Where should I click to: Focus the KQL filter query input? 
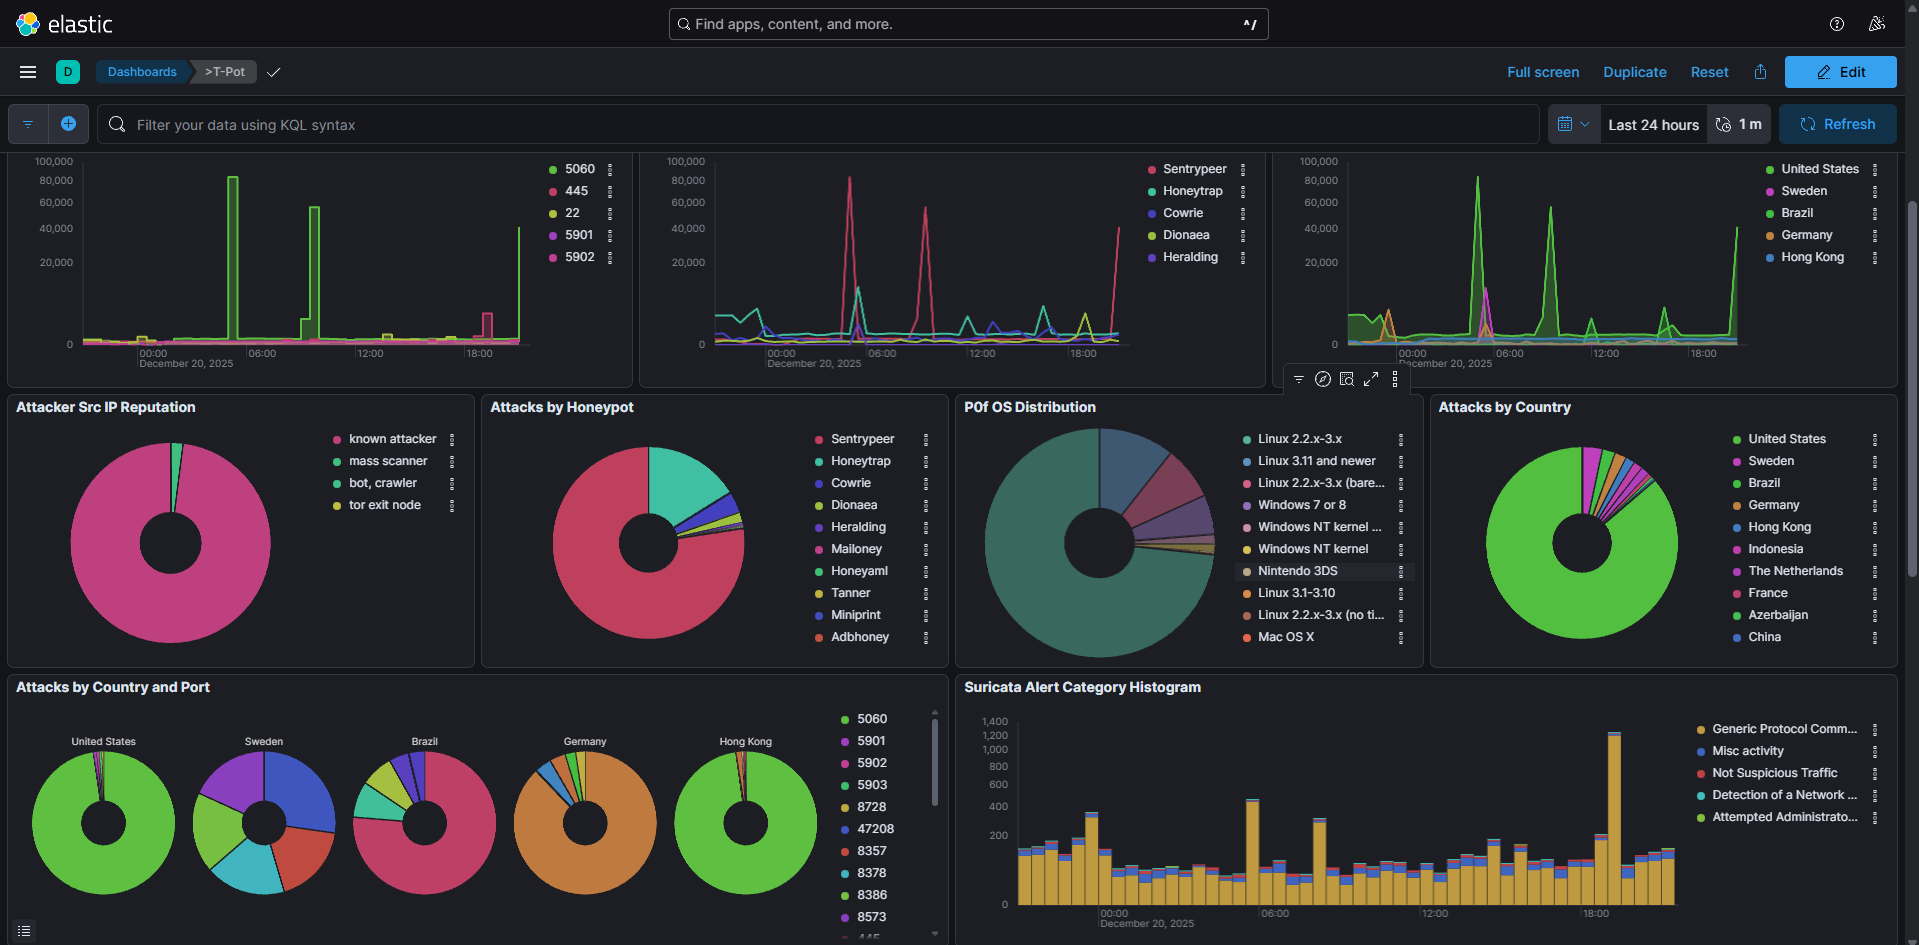coord(820,125)
